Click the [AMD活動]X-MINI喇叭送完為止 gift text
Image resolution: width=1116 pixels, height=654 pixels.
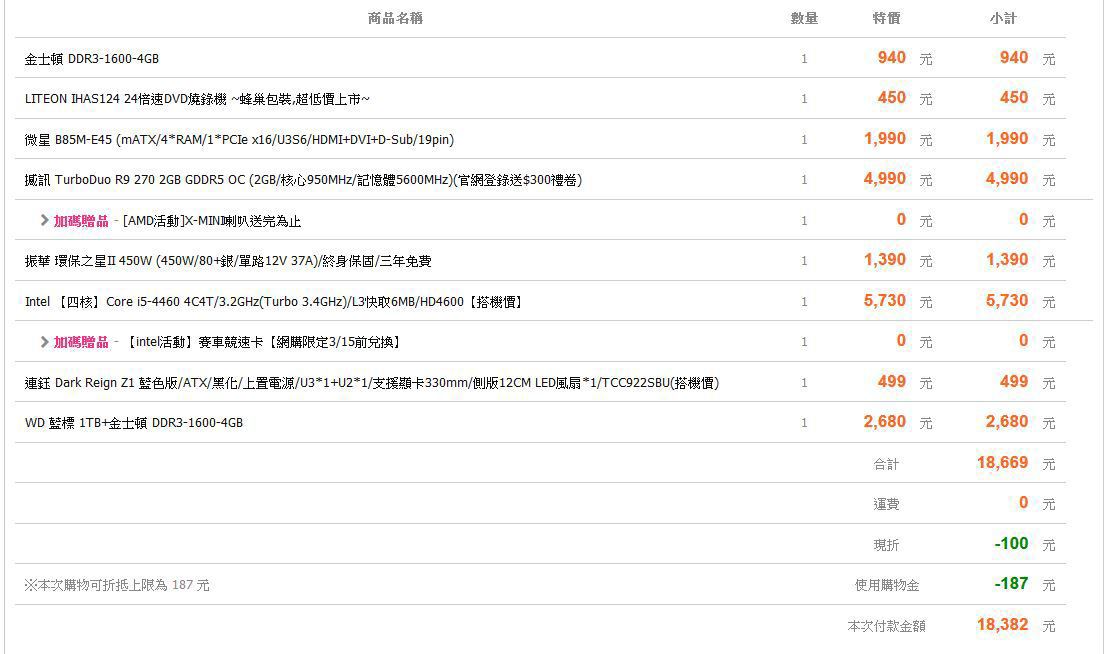(212, 221)
